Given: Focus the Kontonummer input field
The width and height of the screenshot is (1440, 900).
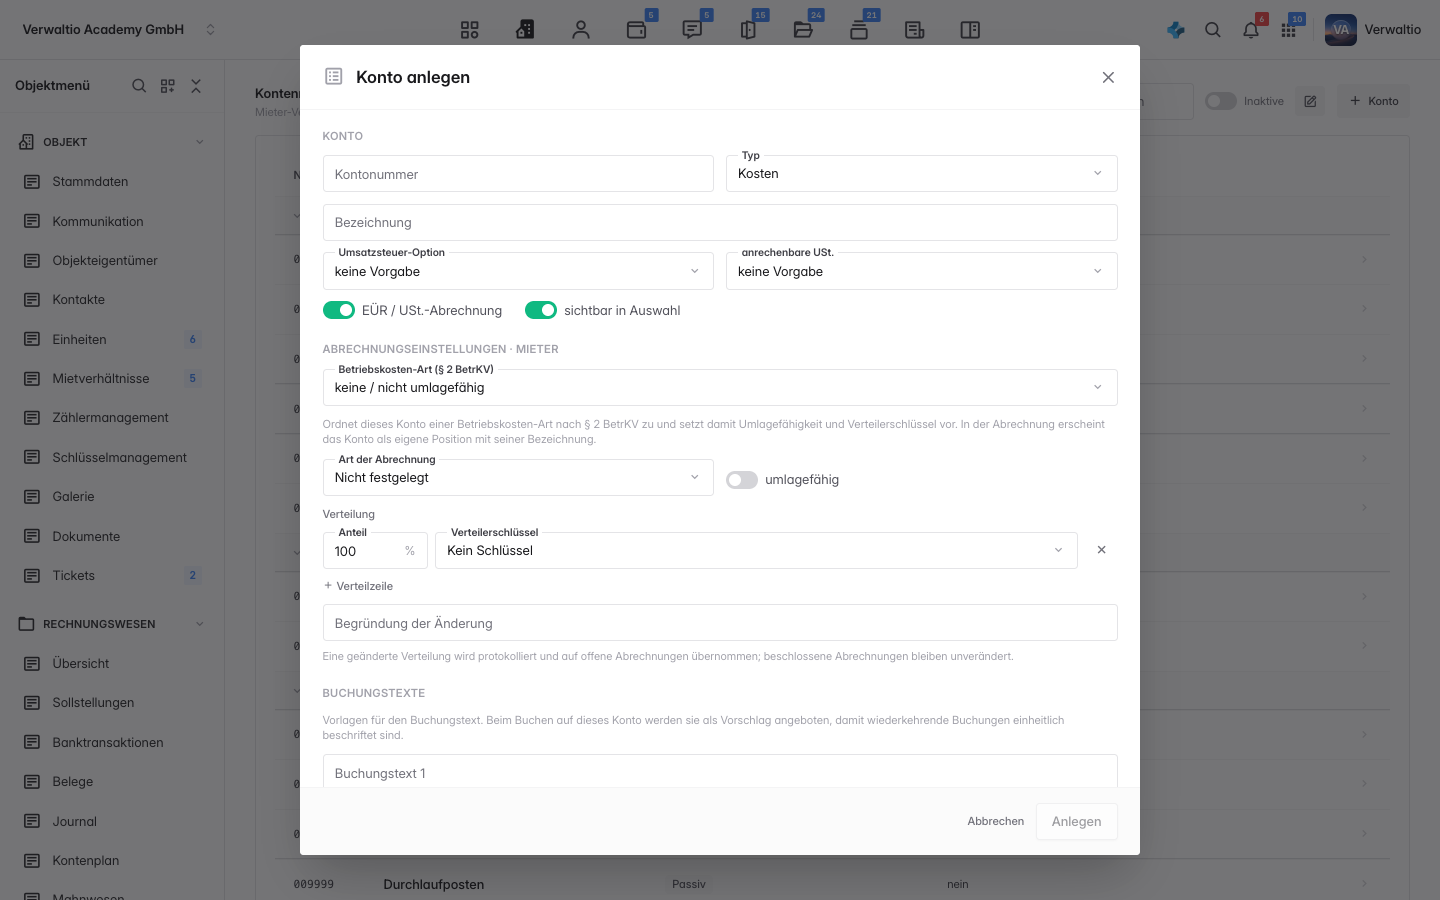Looking at the screenshot, I should point(518,174).
